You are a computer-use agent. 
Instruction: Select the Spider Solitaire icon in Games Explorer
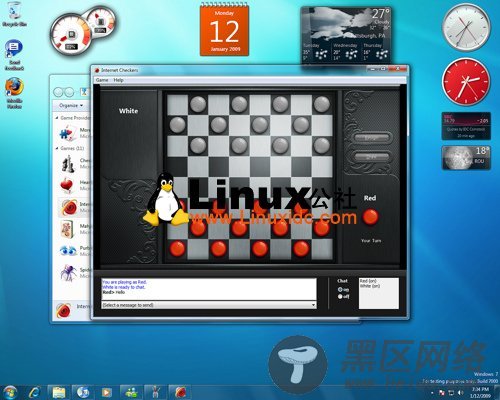click(68, 273)
